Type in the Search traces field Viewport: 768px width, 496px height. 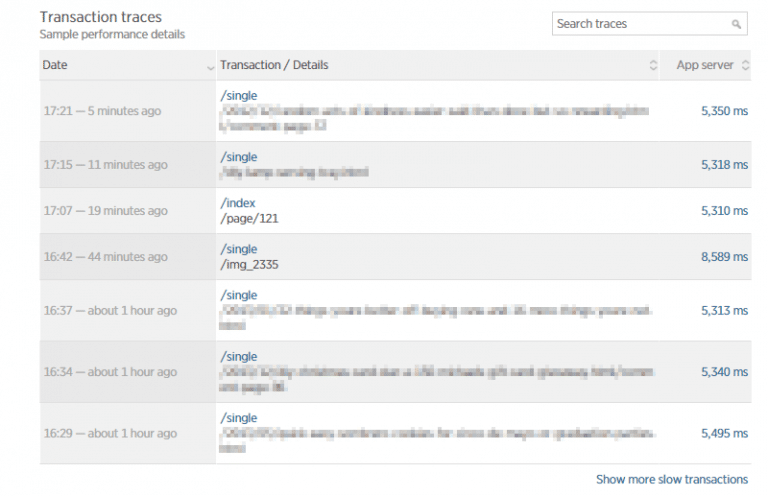coord(640,24)
